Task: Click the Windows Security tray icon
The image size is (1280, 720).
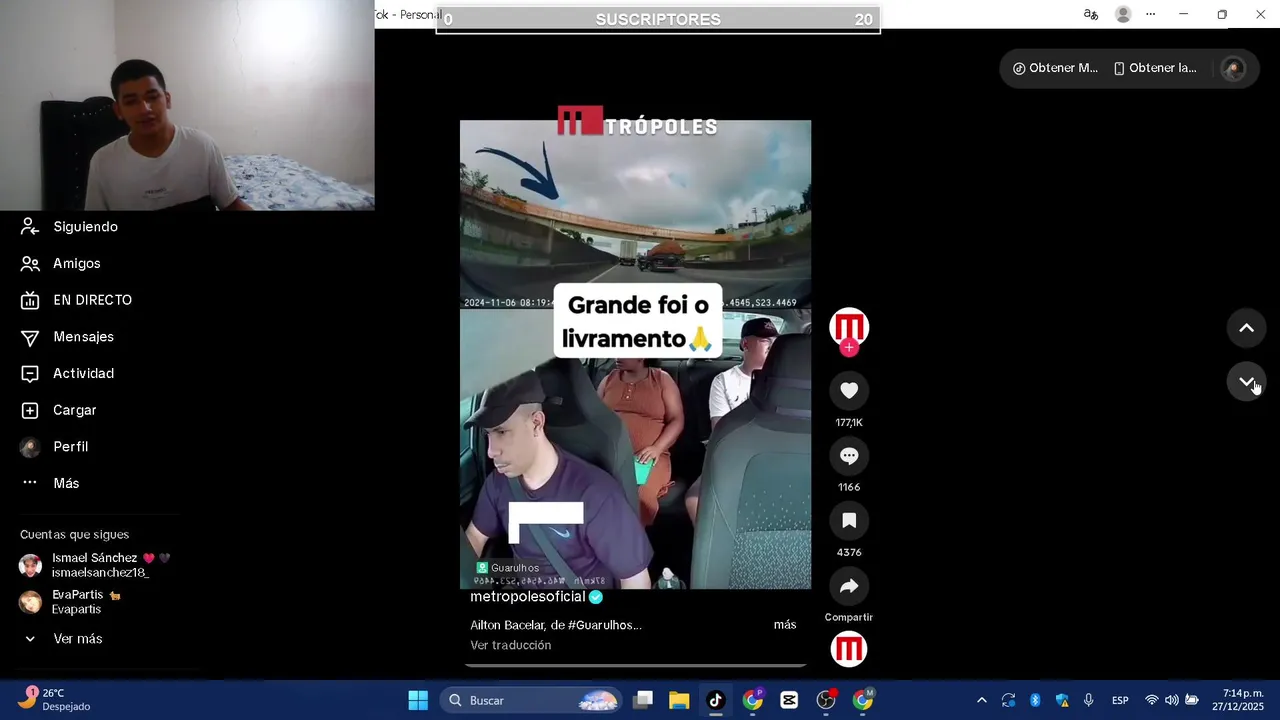Action: click(x=1062, y=700)
